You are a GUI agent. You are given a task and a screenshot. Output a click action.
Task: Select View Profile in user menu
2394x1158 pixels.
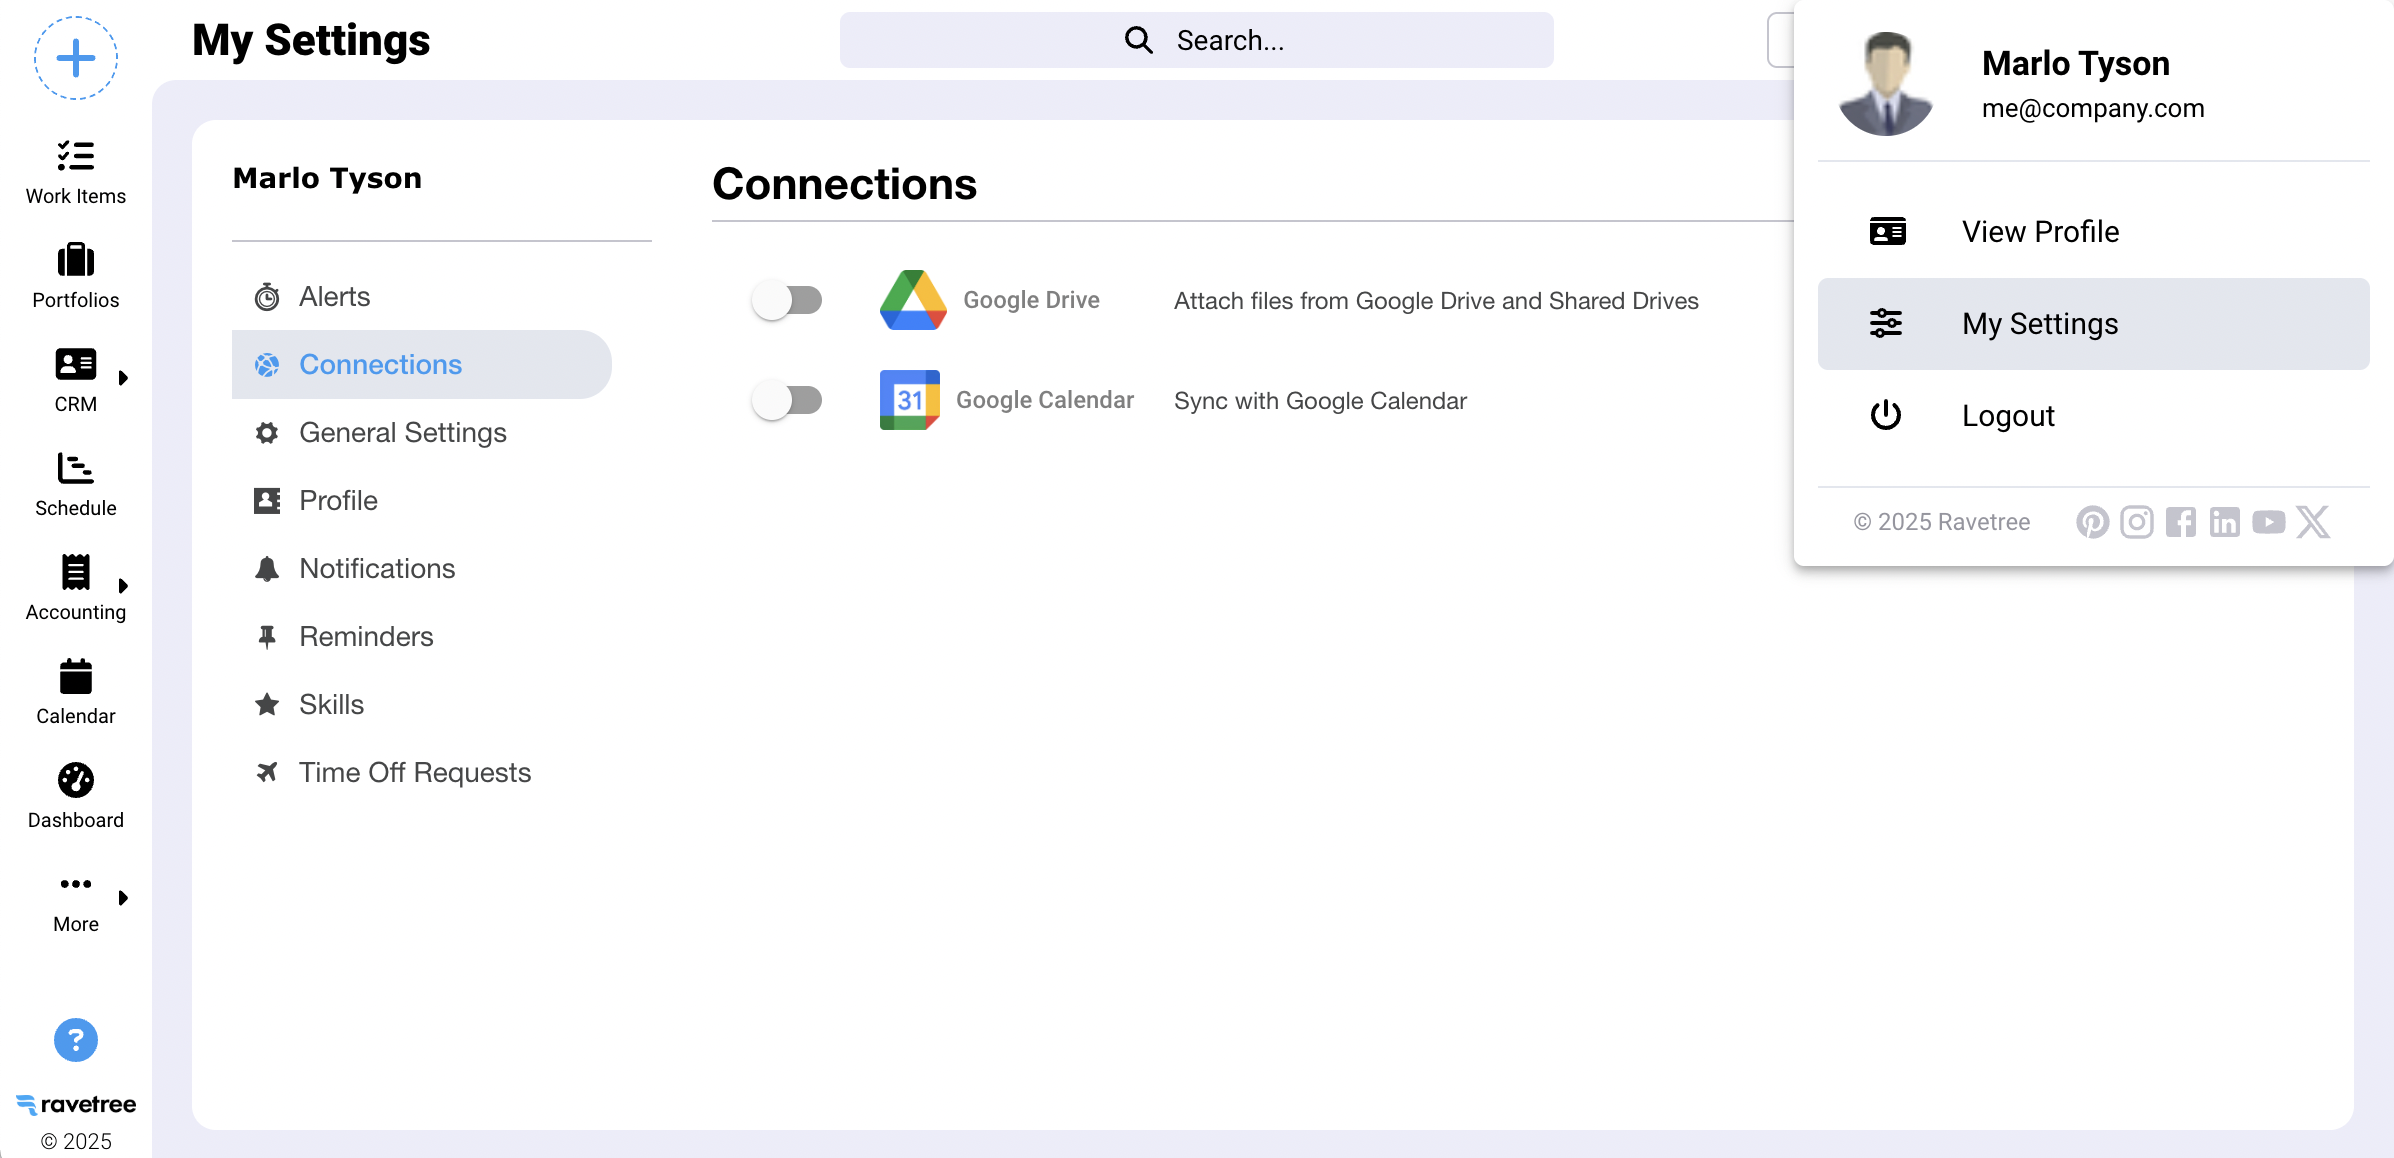pyautogui.click(x=2040, y=232)
